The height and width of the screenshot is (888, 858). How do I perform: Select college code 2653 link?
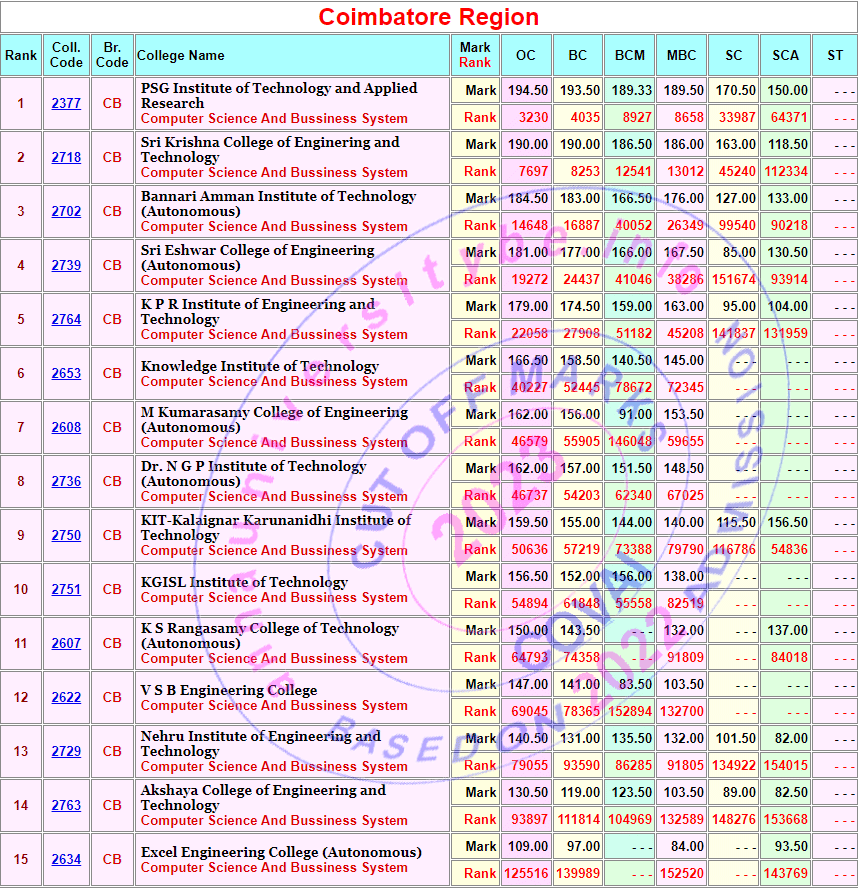(66, 374)
